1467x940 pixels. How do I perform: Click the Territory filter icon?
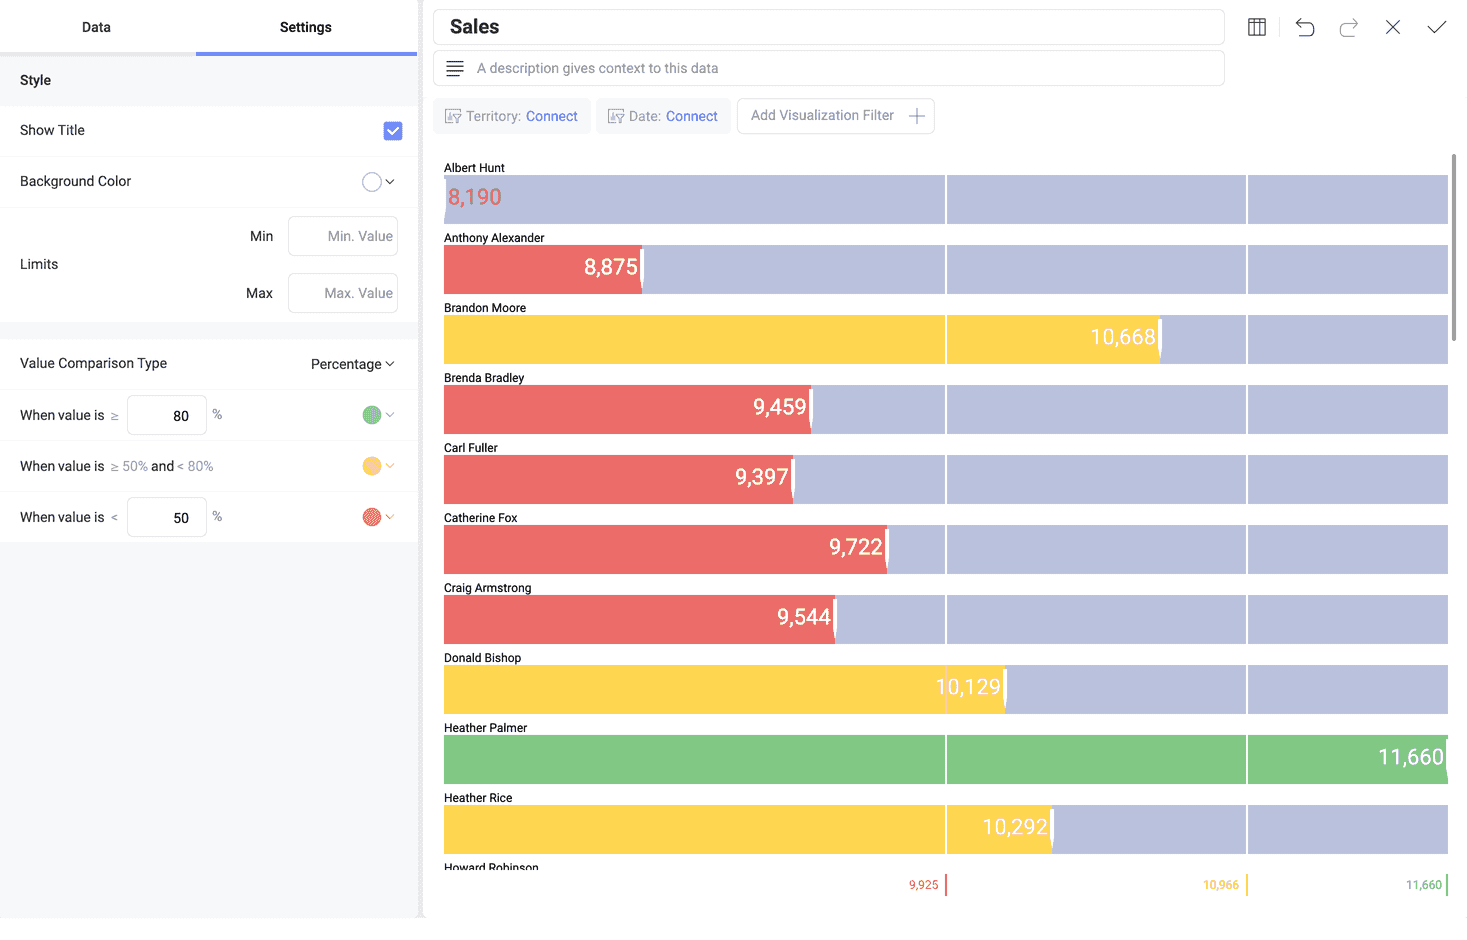453,116
